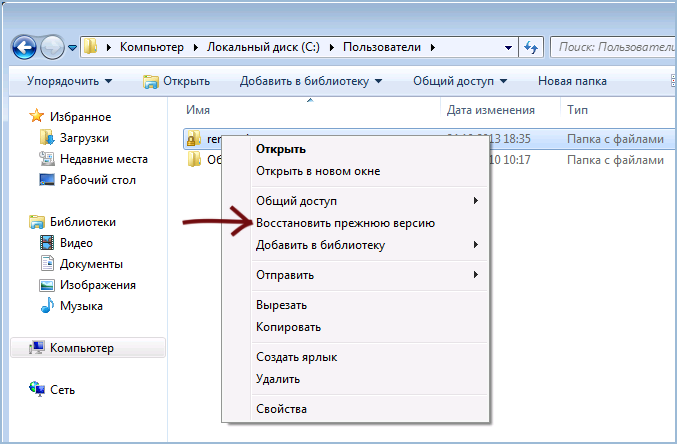
Task: Open the Музыка library
Action: 80,306
